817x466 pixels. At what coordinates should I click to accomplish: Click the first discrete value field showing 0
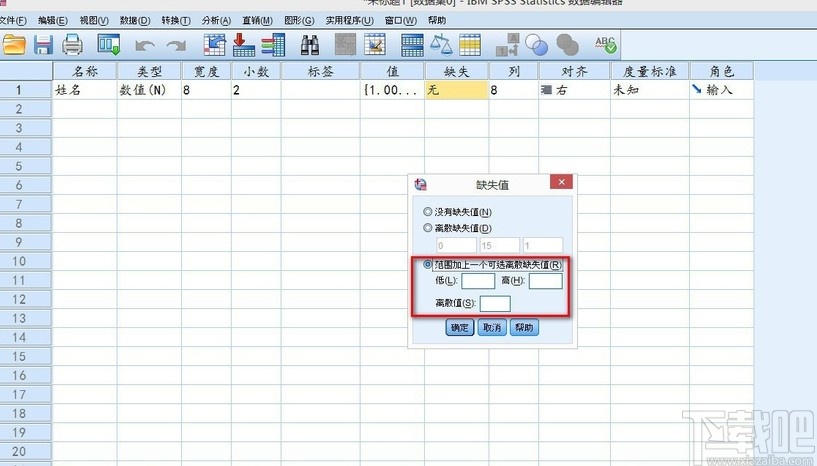pos(456,246)
